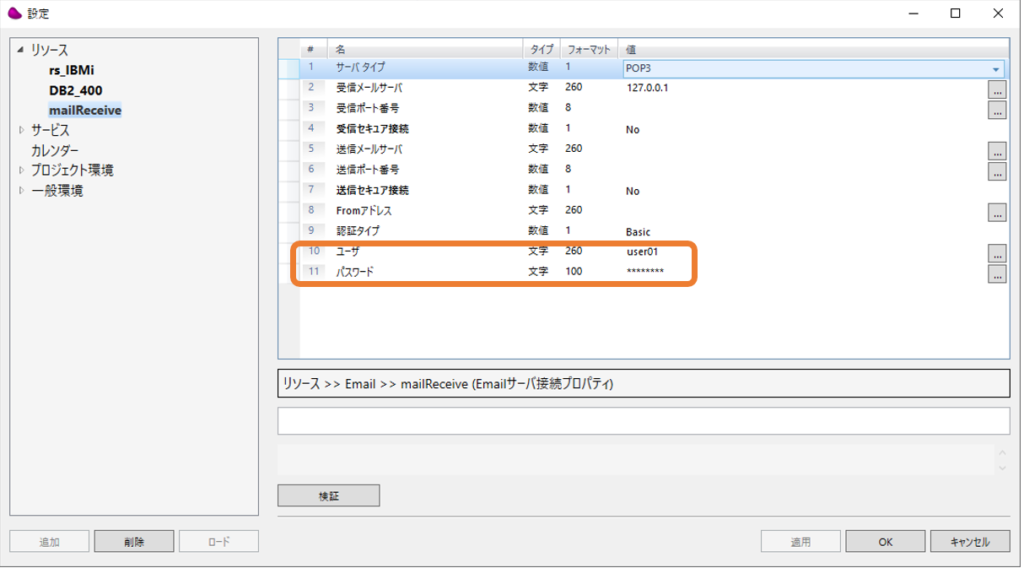Screen dimensions: 1024x568
Task: Click the user01 value
Action: pos(642,251)
